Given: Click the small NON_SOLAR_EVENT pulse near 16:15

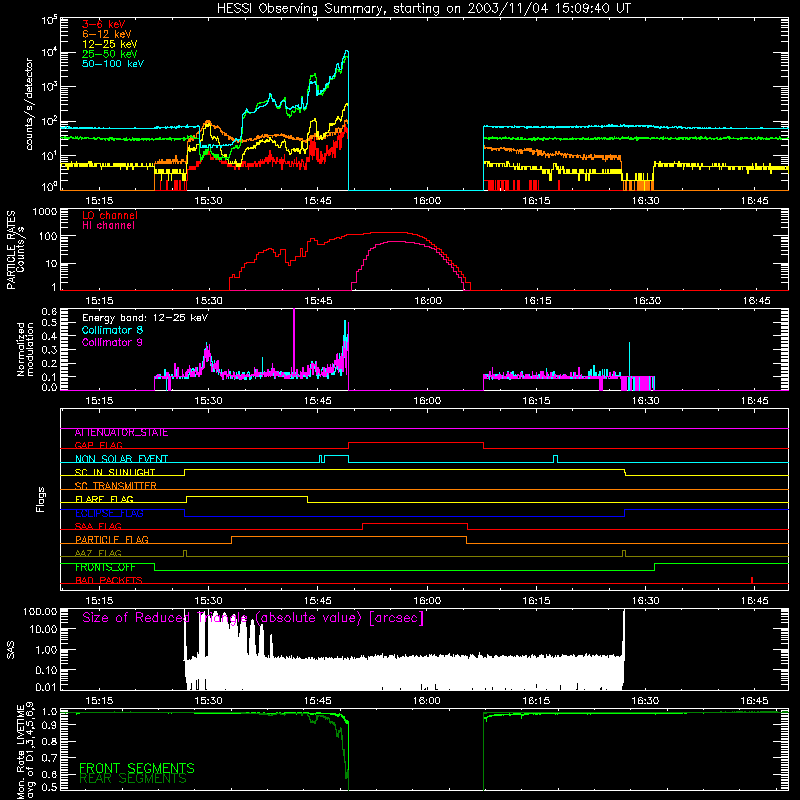Looking at the screenshot, I should (x=555, y=459).
